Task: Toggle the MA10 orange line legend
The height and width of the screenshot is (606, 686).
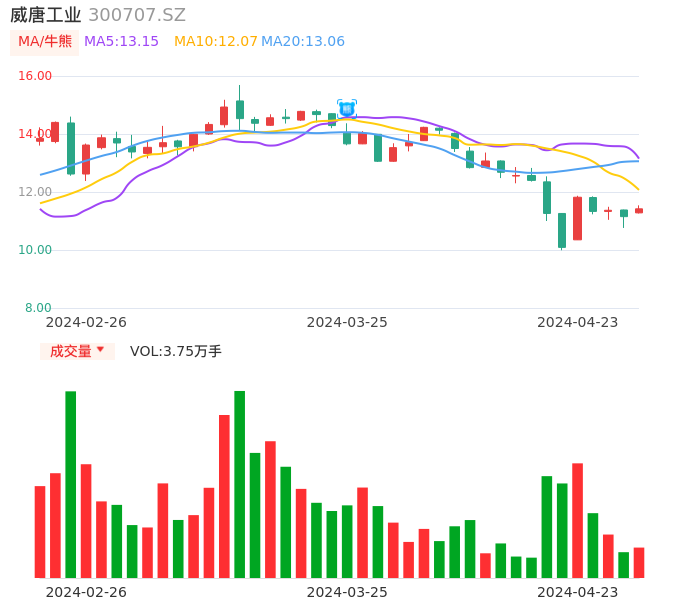Action: (x=216, y=42)
